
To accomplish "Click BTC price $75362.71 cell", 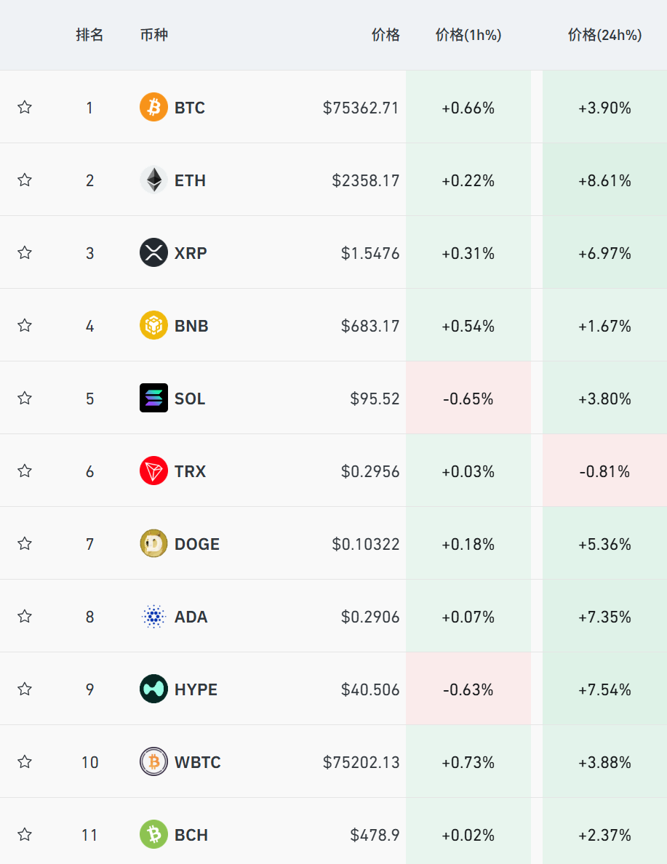I will [361, 107].
